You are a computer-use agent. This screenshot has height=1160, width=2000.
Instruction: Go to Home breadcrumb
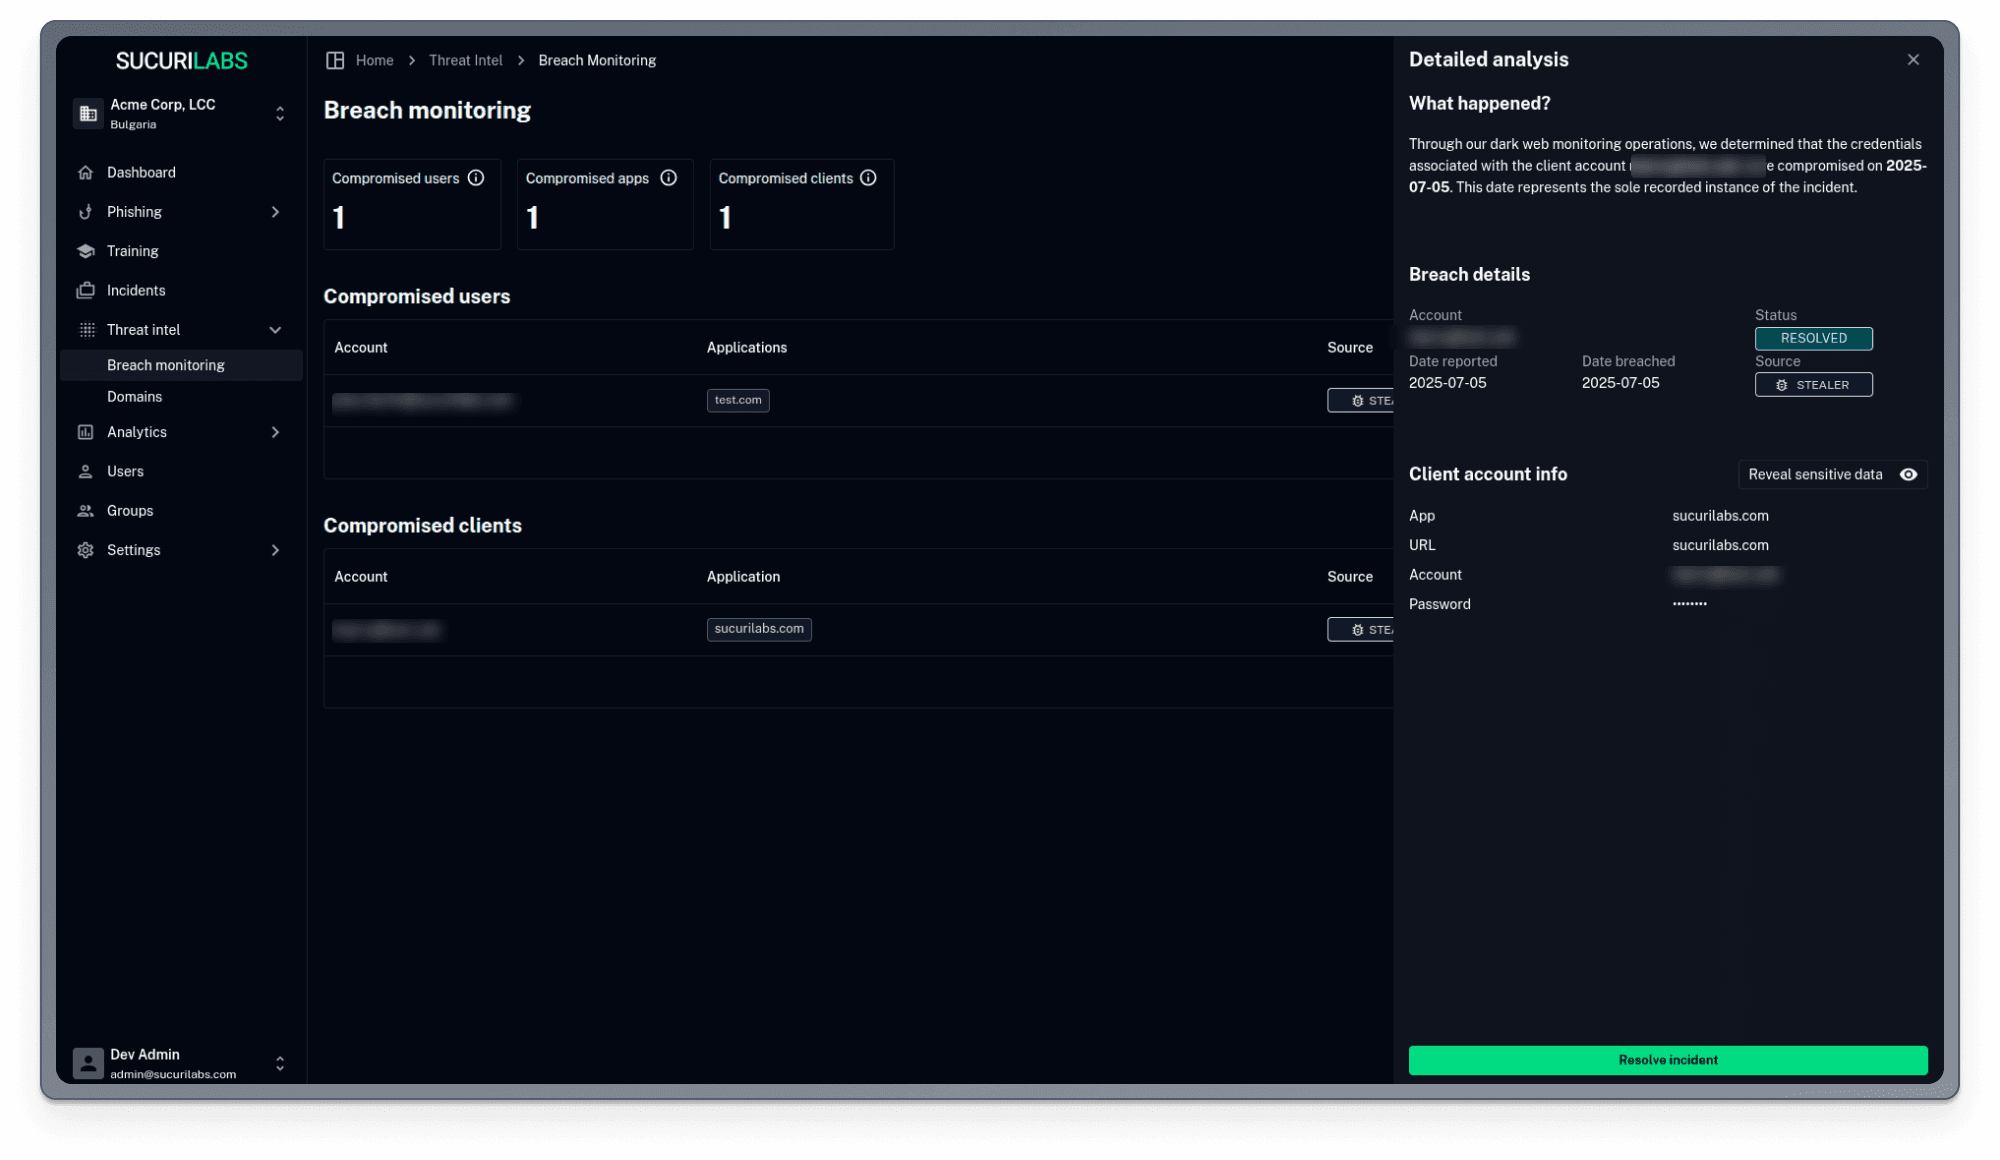click(375, 60)
